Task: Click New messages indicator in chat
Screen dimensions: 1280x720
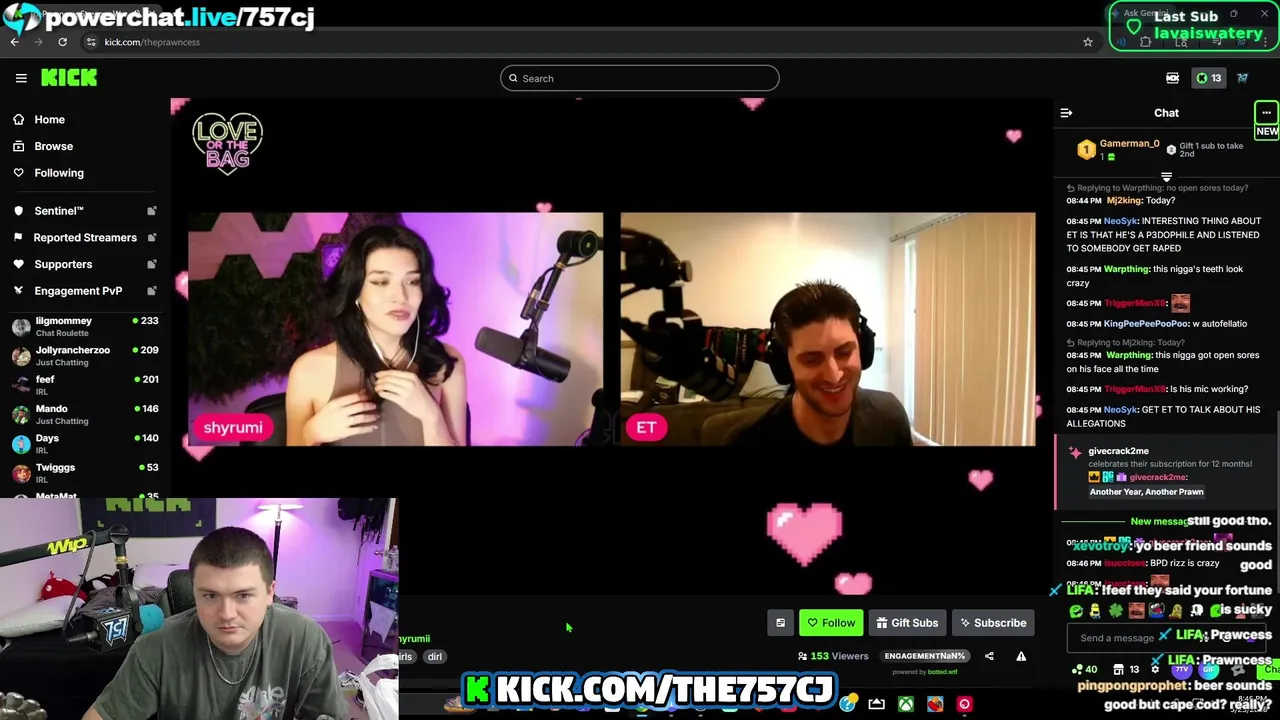Action: (x=1160, y=521)
